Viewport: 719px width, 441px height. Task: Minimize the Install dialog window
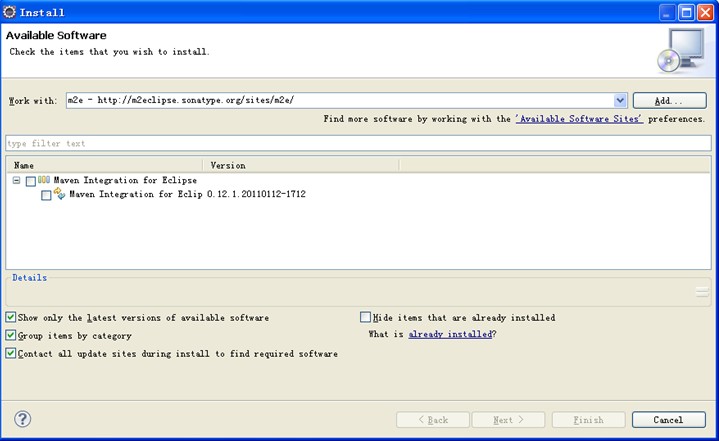pyautogui.click(x=667, y=12)
